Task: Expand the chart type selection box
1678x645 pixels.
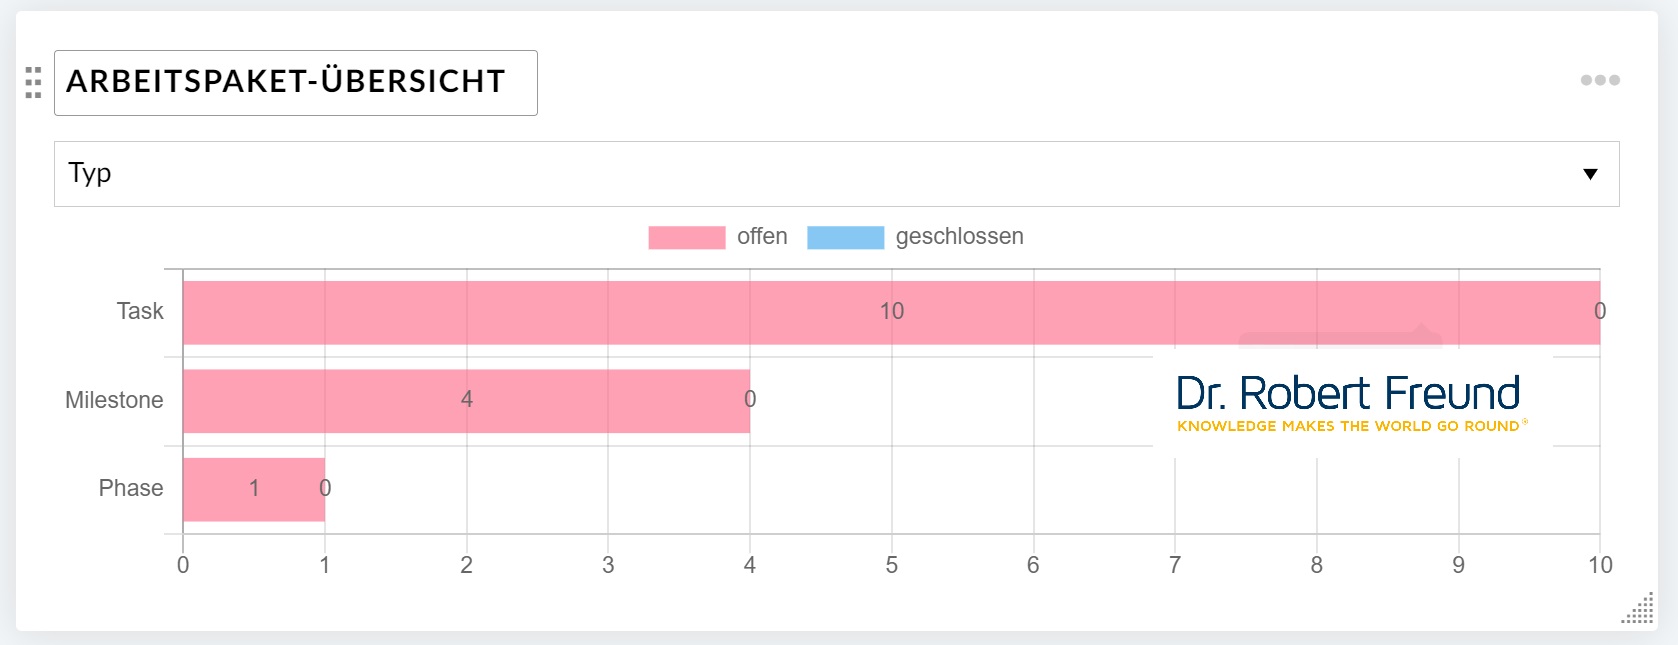Action: (x=835, y=173)
